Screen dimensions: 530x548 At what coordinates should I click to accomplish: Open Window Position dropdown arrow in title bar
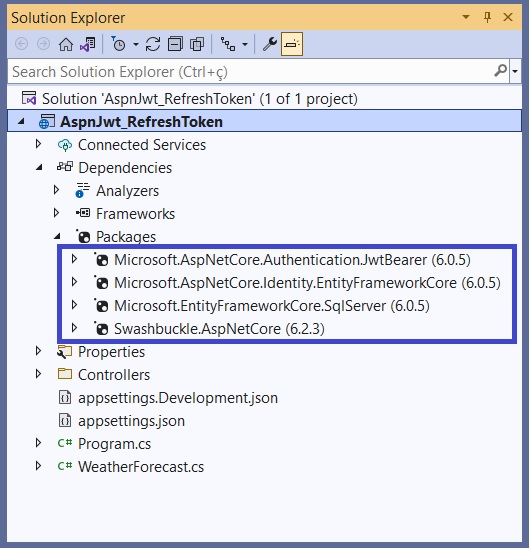click(466, 17)
